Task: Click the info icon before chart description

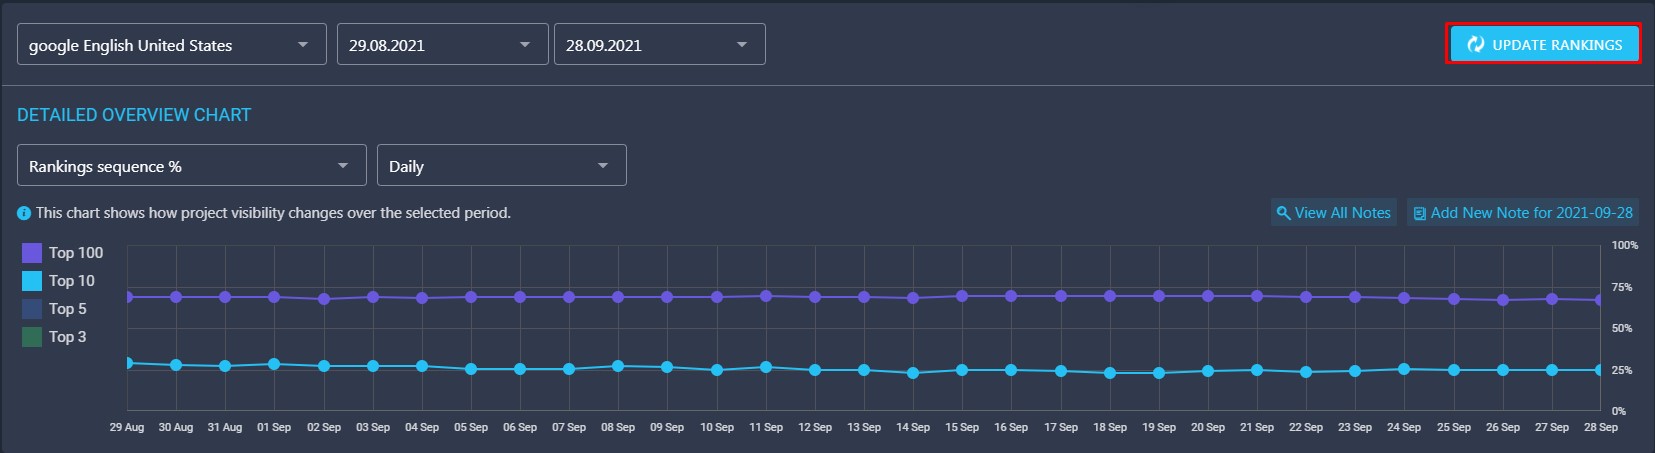Action: 24,213
